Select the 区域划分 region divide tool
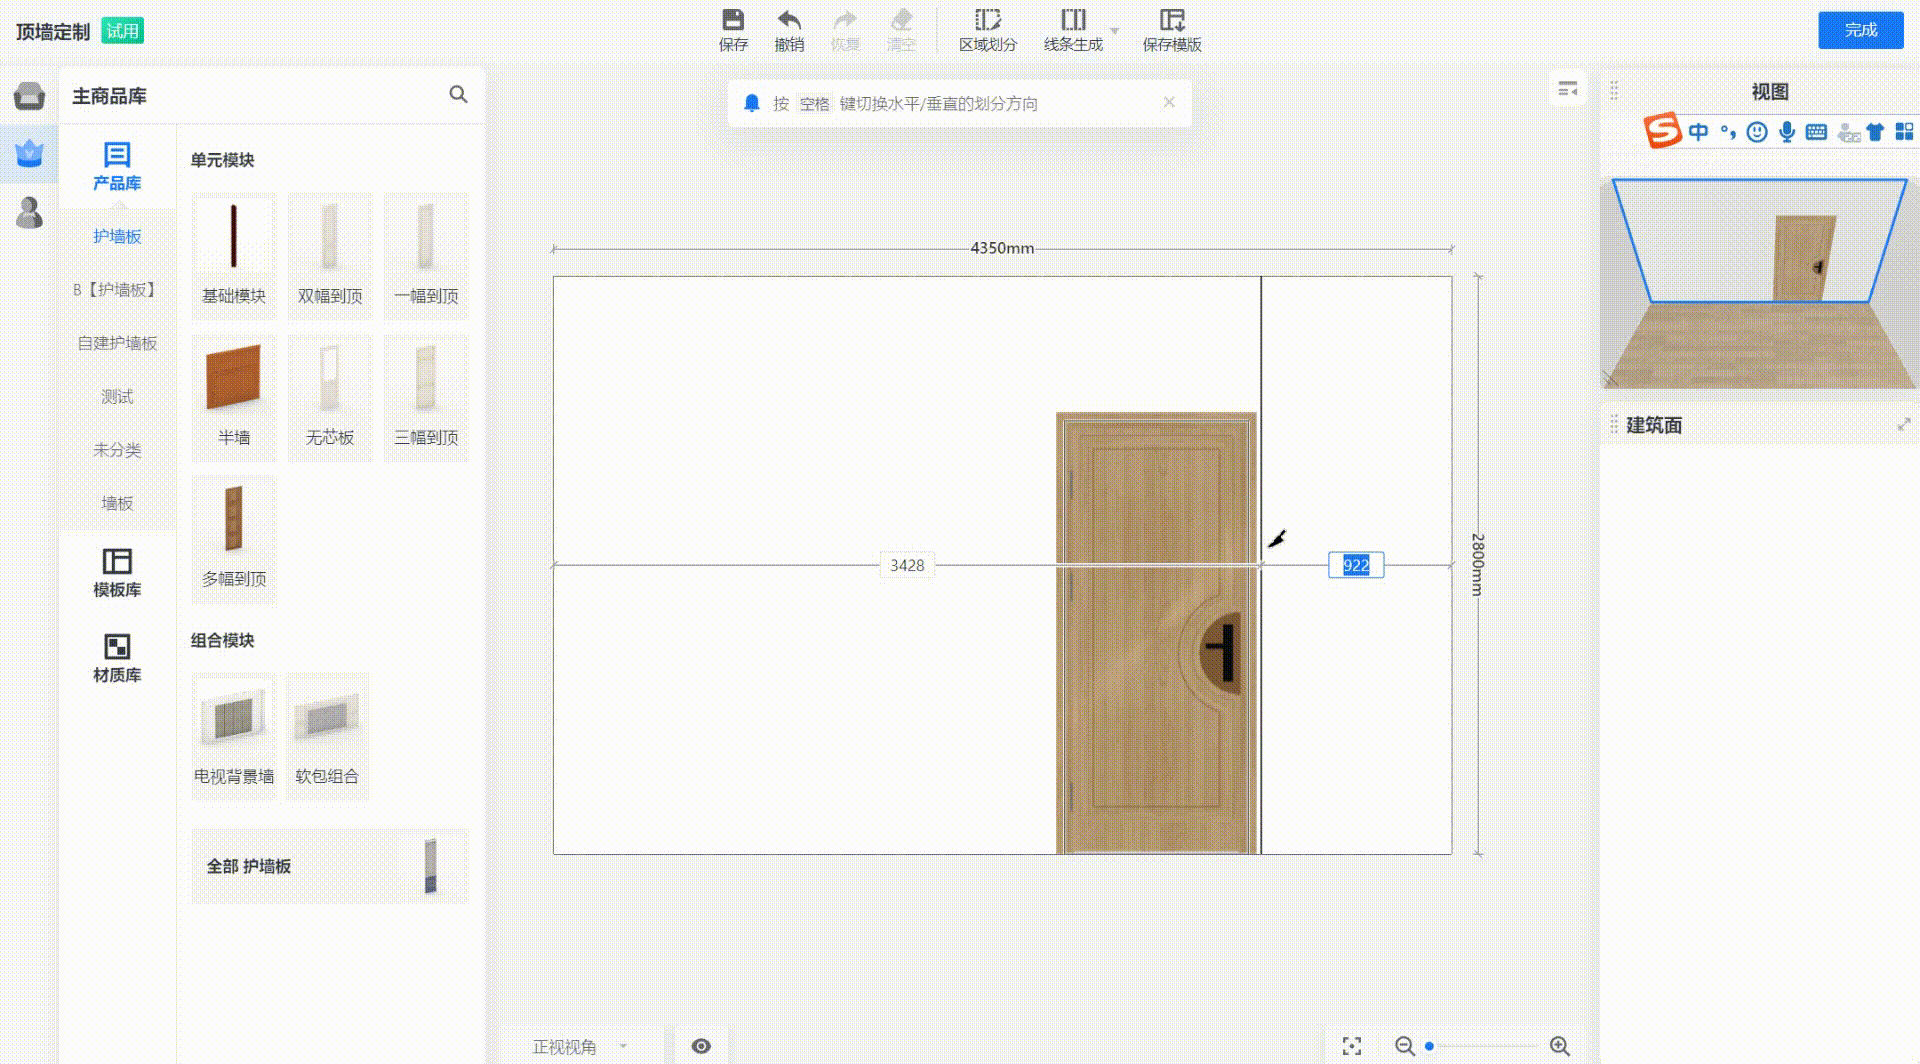 coord(987,30)
